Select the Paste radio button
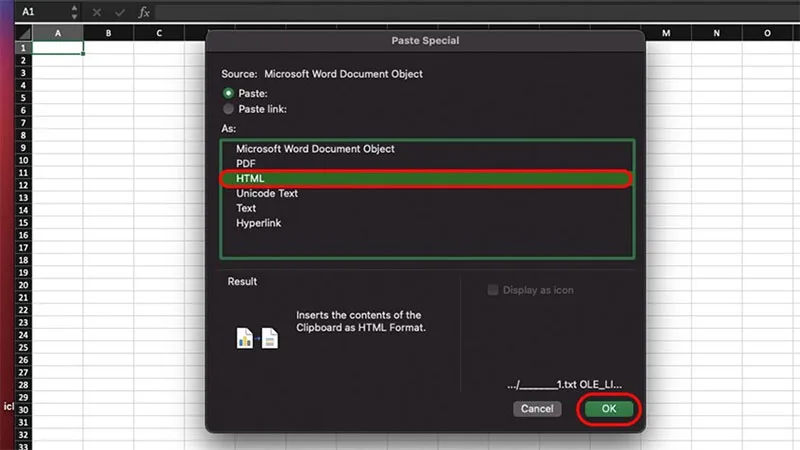Screen dimensions: 800x450 [x=228, y=93]
